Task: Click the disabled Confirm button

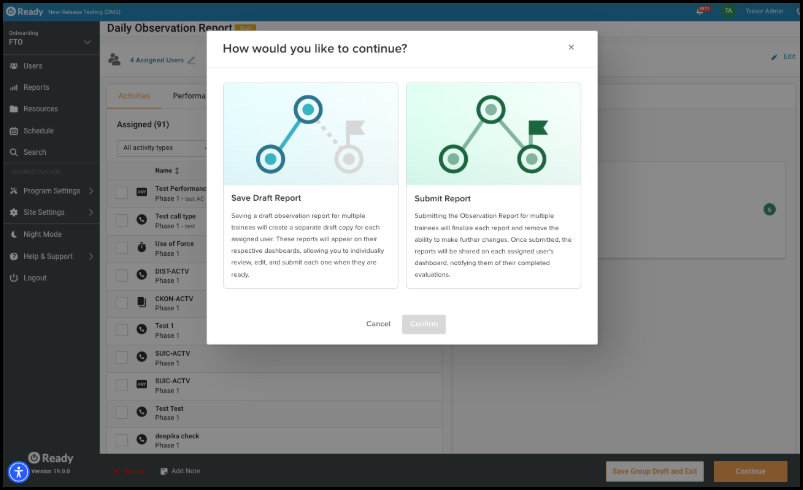Action: pyautogui.click(x=424, y=324)
